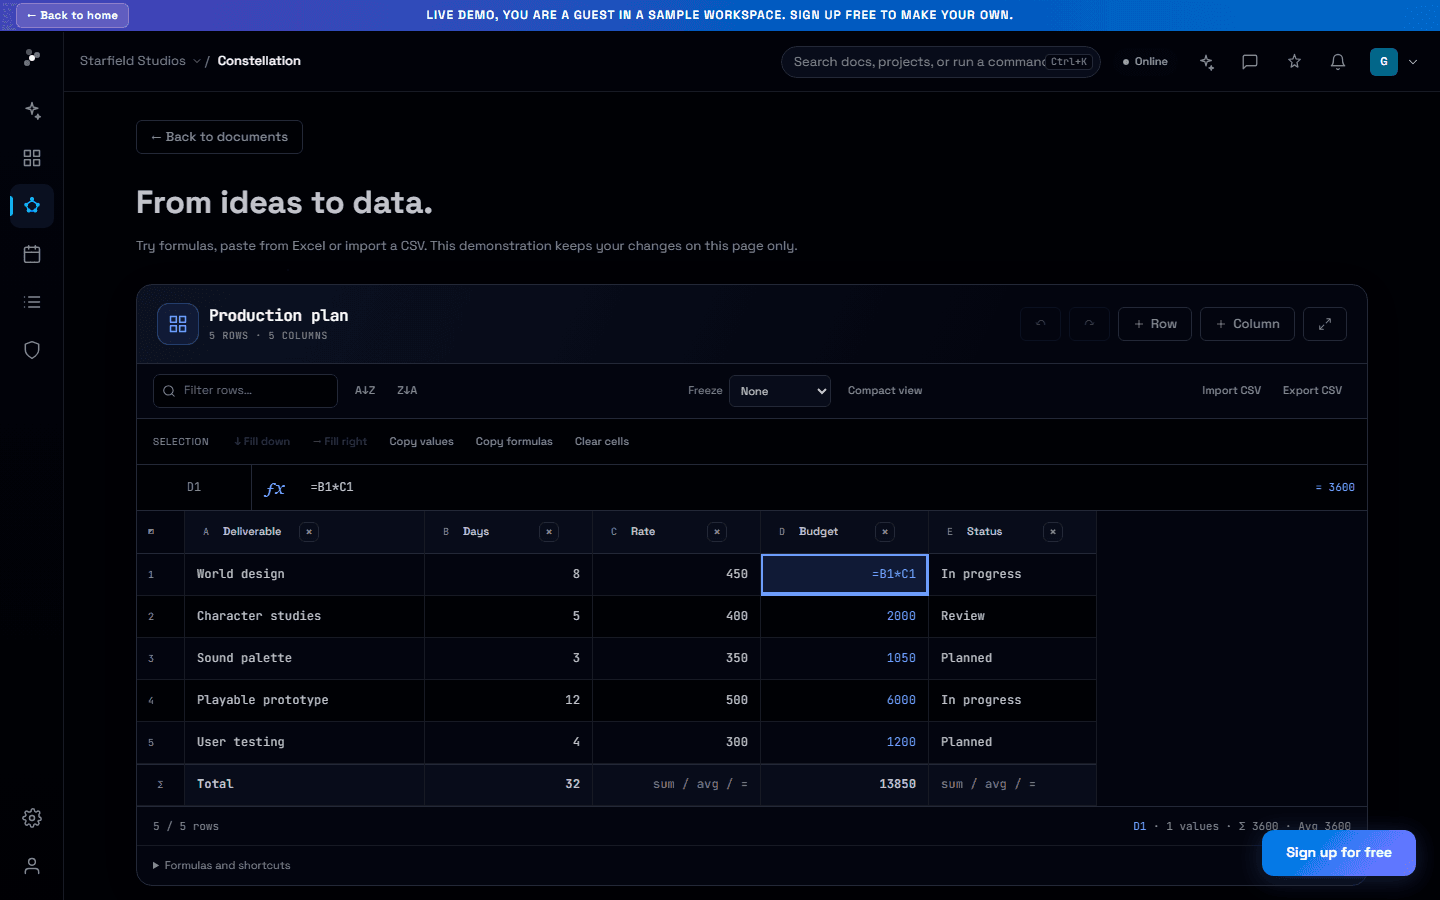
Task: Toggle Compact view
Action: 885,391
